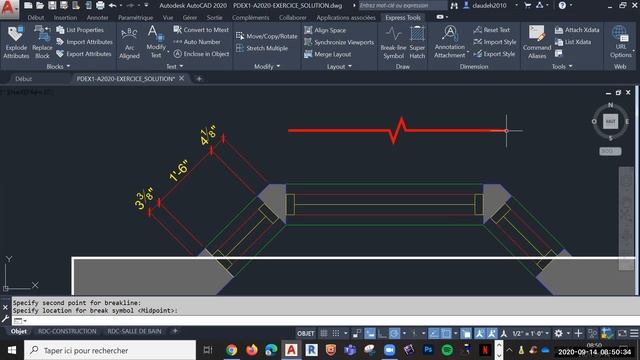This screenshot has height=360, width=640.
Task: Expand the Modify panel dropdown
Action: click(x=267, y=66)
